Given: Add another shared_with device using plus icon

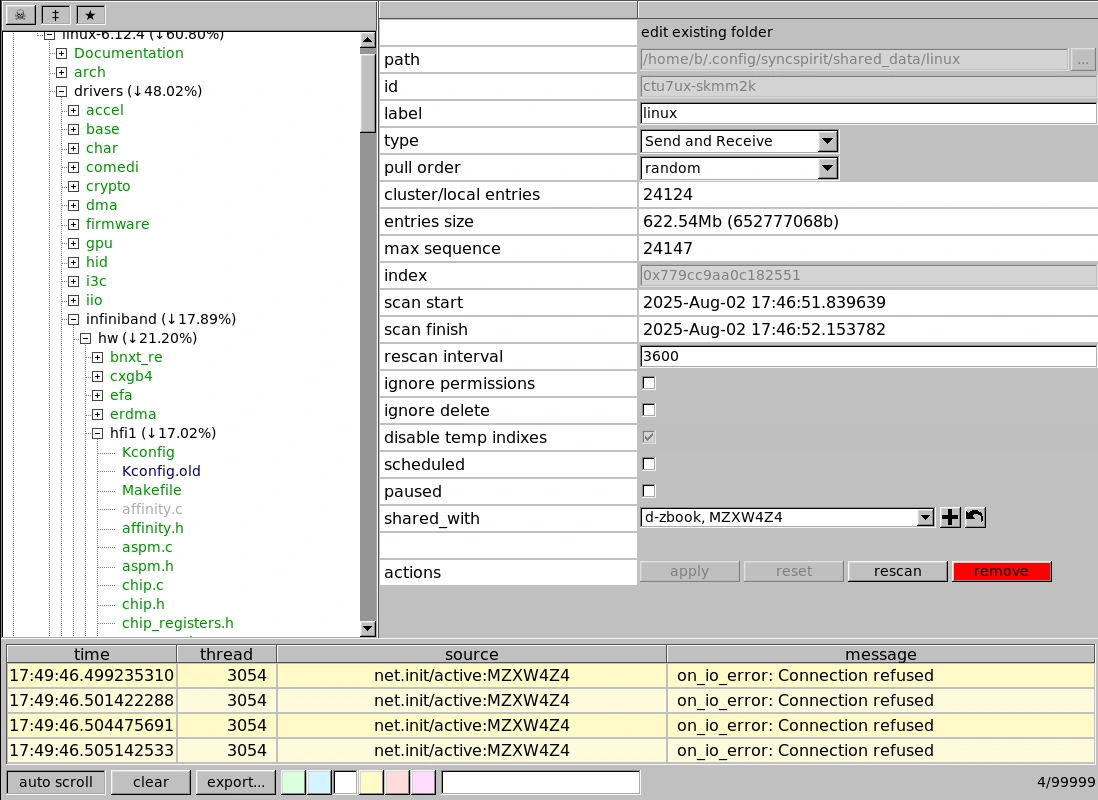Looking at the screenshot, I should pos(950,517).
